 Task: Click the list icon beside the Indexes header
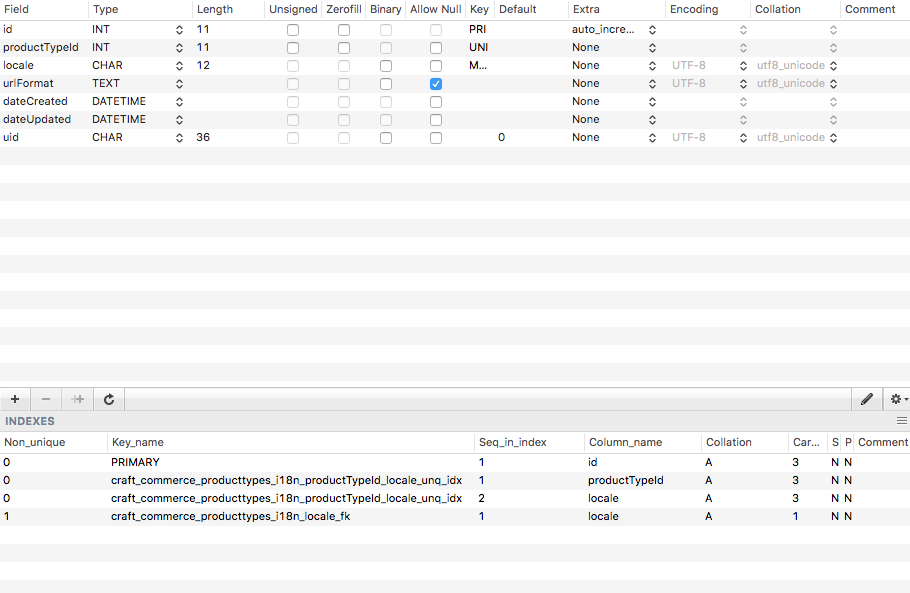pos(901,420)
